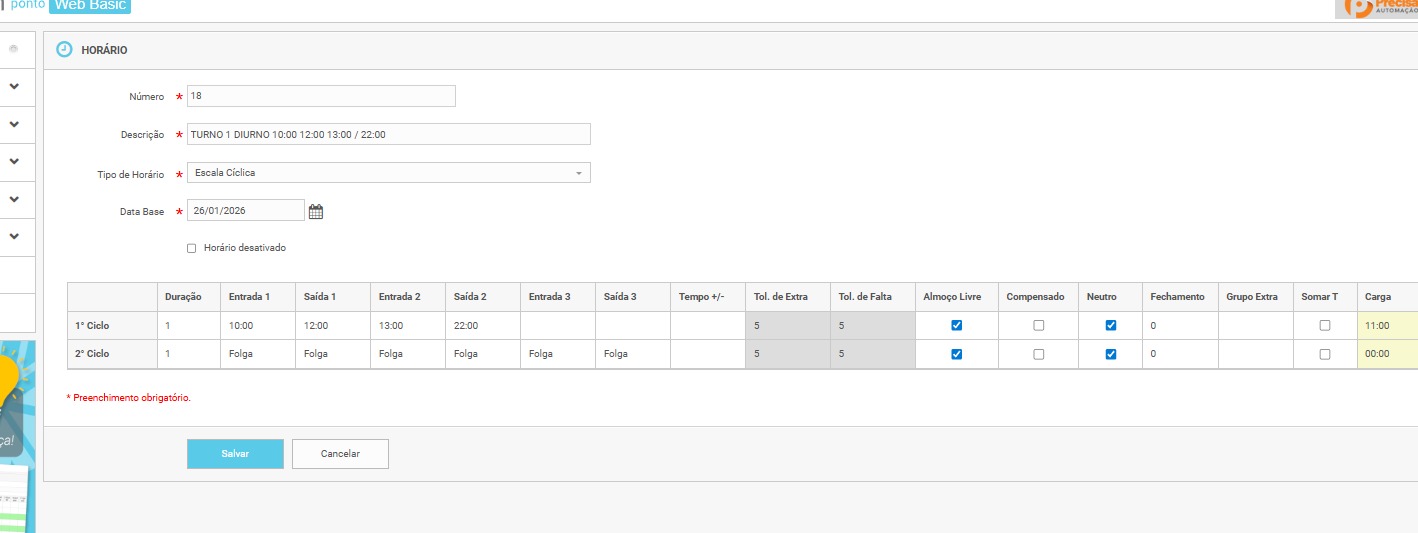Uncheck Almoço Livre for 1° Ciclo

957,325
